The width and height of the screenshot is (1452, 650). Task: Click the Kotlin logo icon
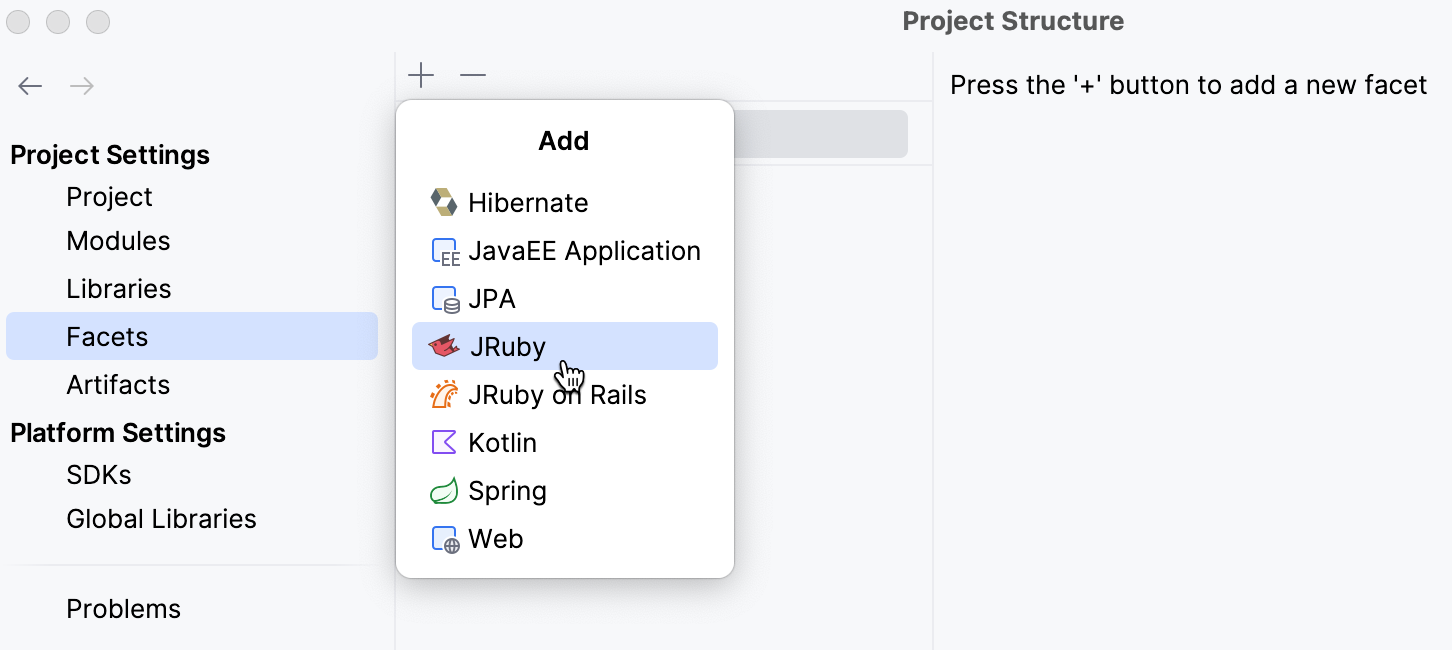[x=444, y=442]
